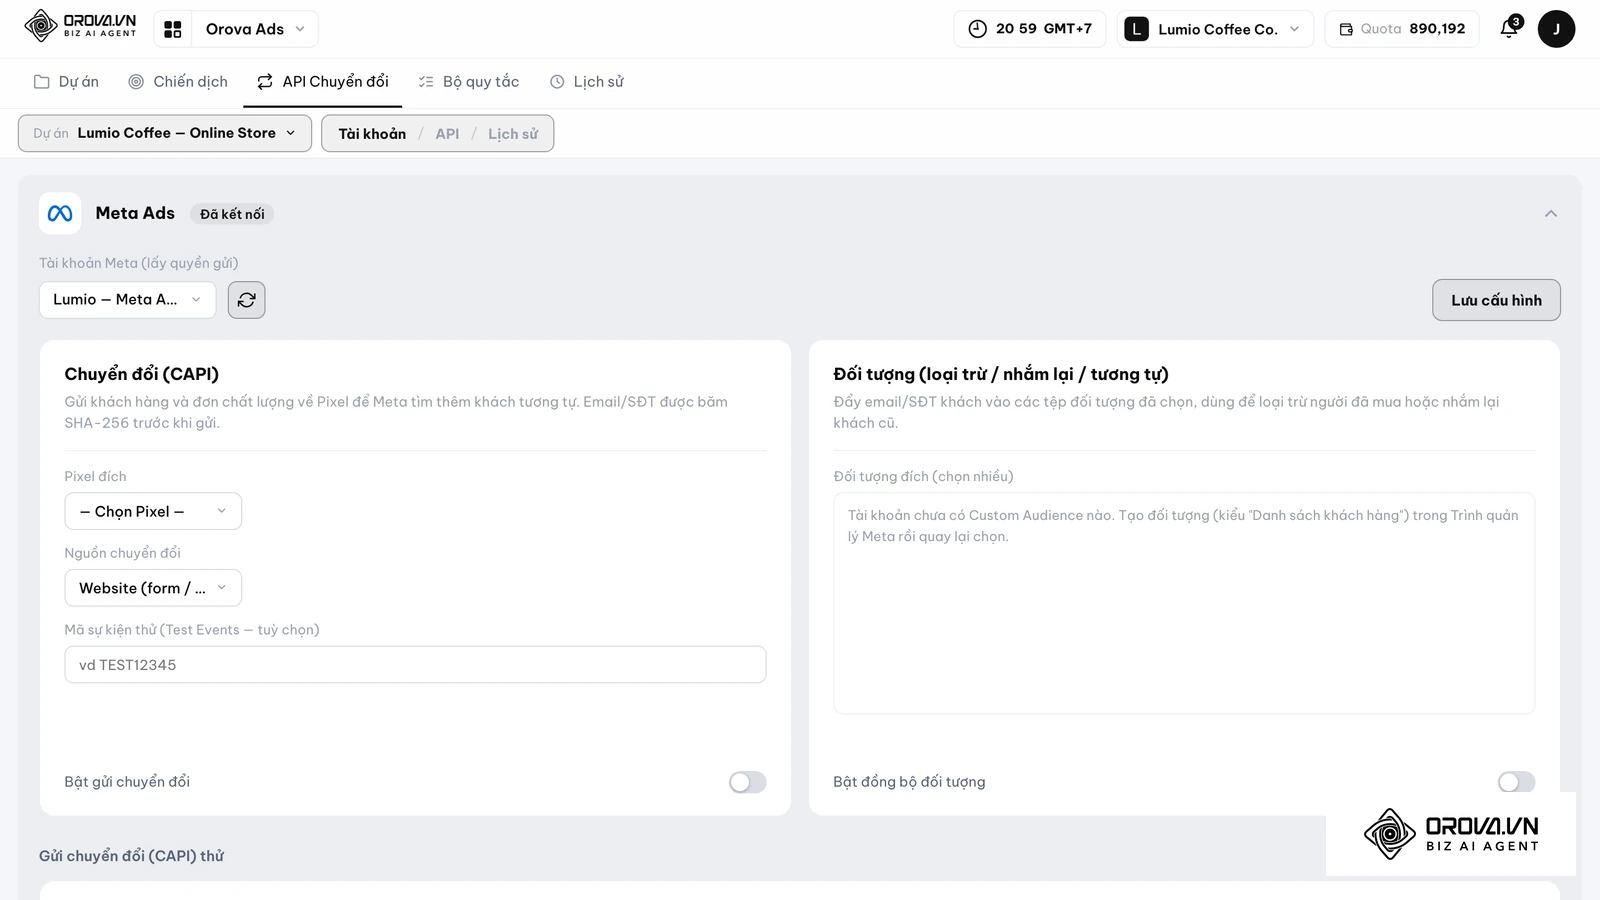1600x900 pixels.
Task: Click the Orova.vn logo in the header
Action: 80,26
